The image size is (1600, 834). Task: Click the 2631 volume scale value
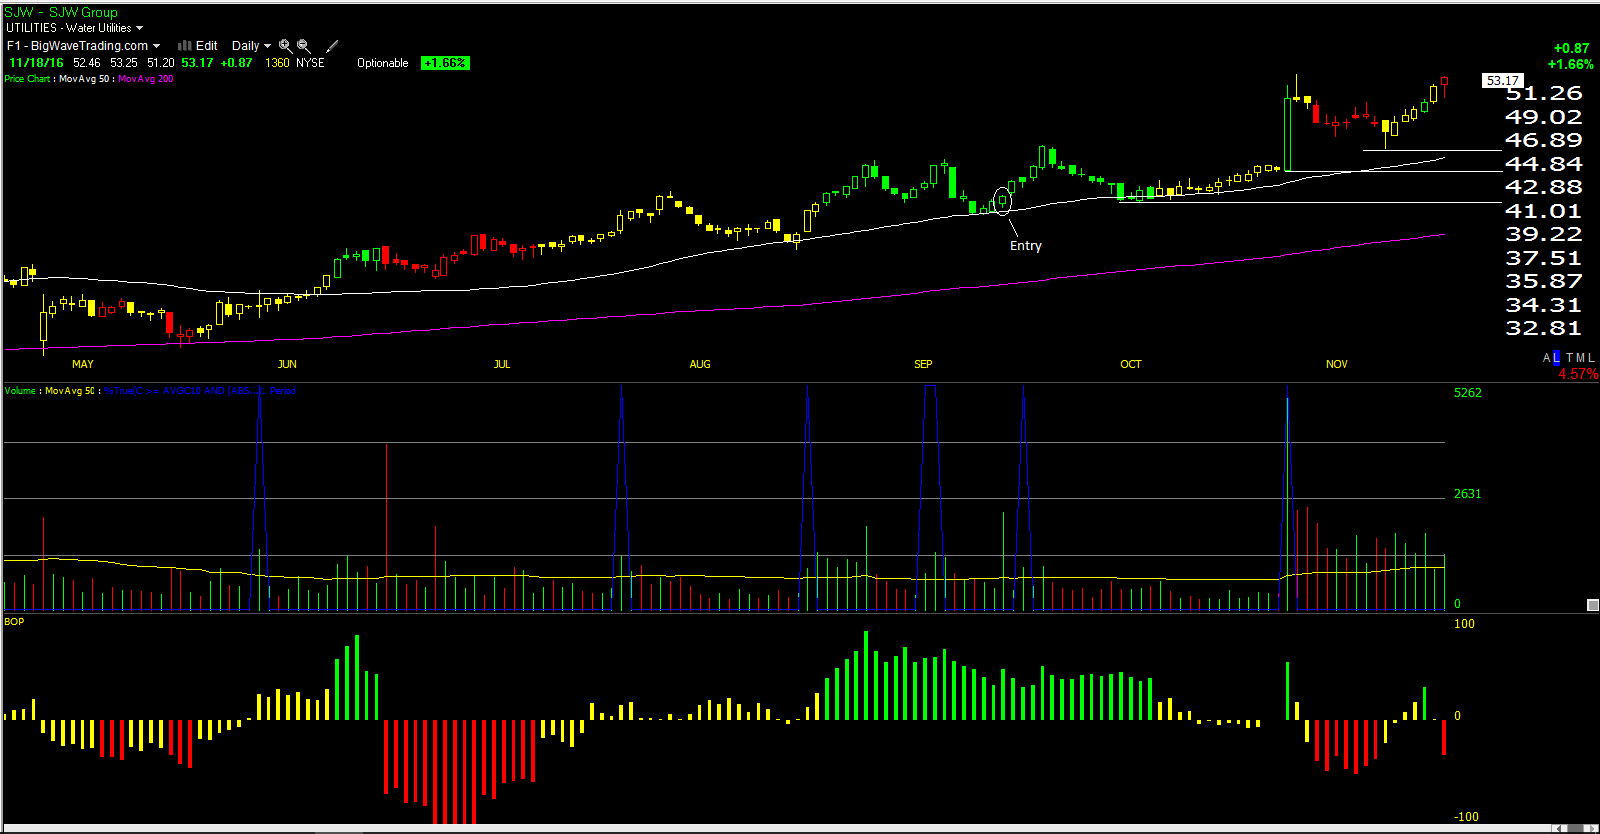click(1468, 494)
